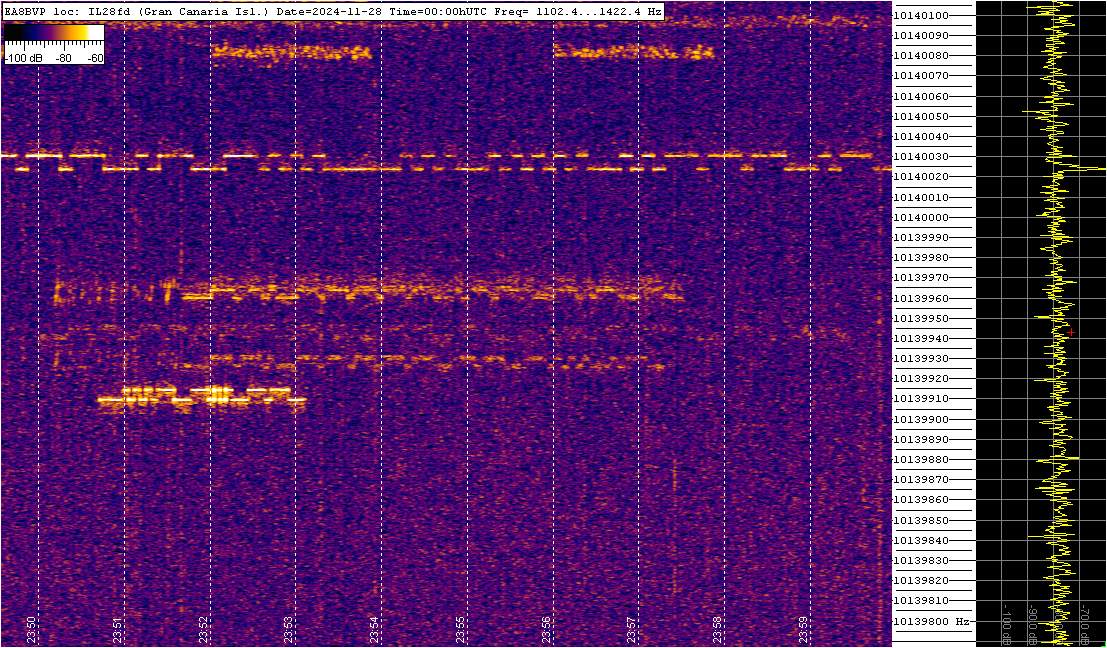The width and height of the screenshot is (1107, 648).
Task: Click the 10139900 frequency label
Action: click(921, 419)
